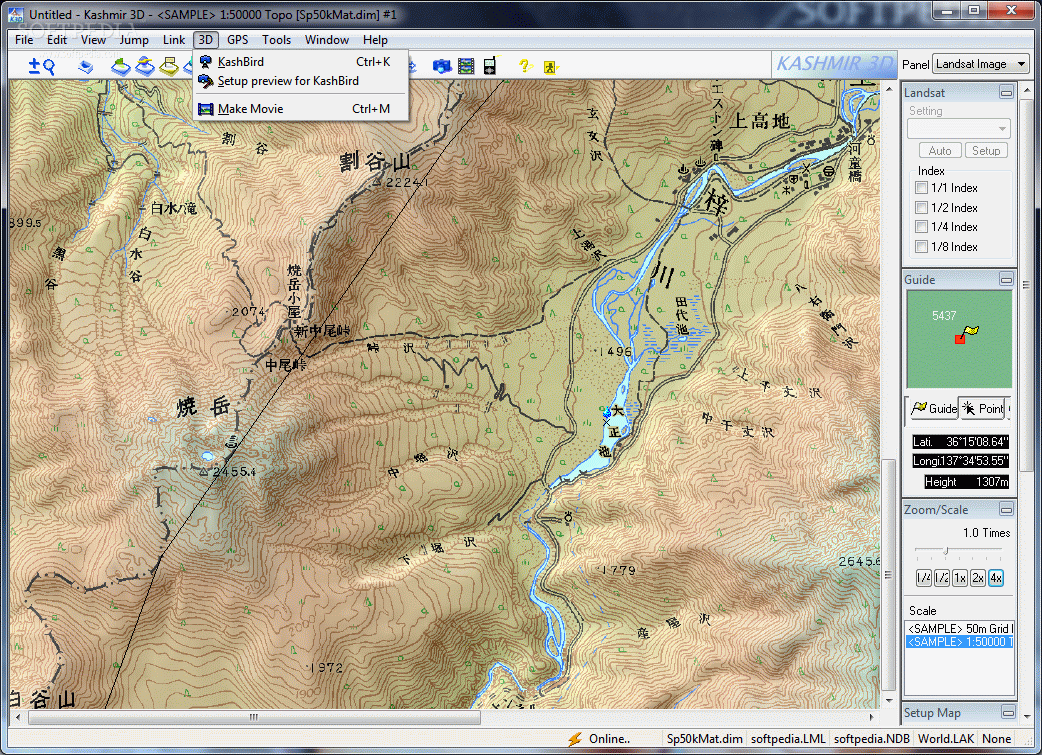
Task: Choose Make Movie from the 3D menu
Action: tap(300, 109)
